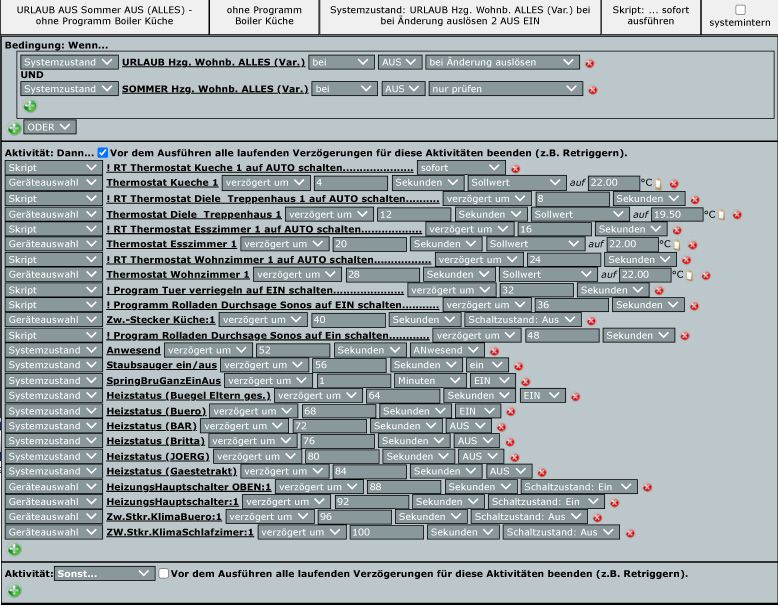Image resolution: width=778 pixels, height=607 pixels.
Task: Open the Sollwert dropdown for Thermostat Esszimmer 1
Action: tap(534, 244)
